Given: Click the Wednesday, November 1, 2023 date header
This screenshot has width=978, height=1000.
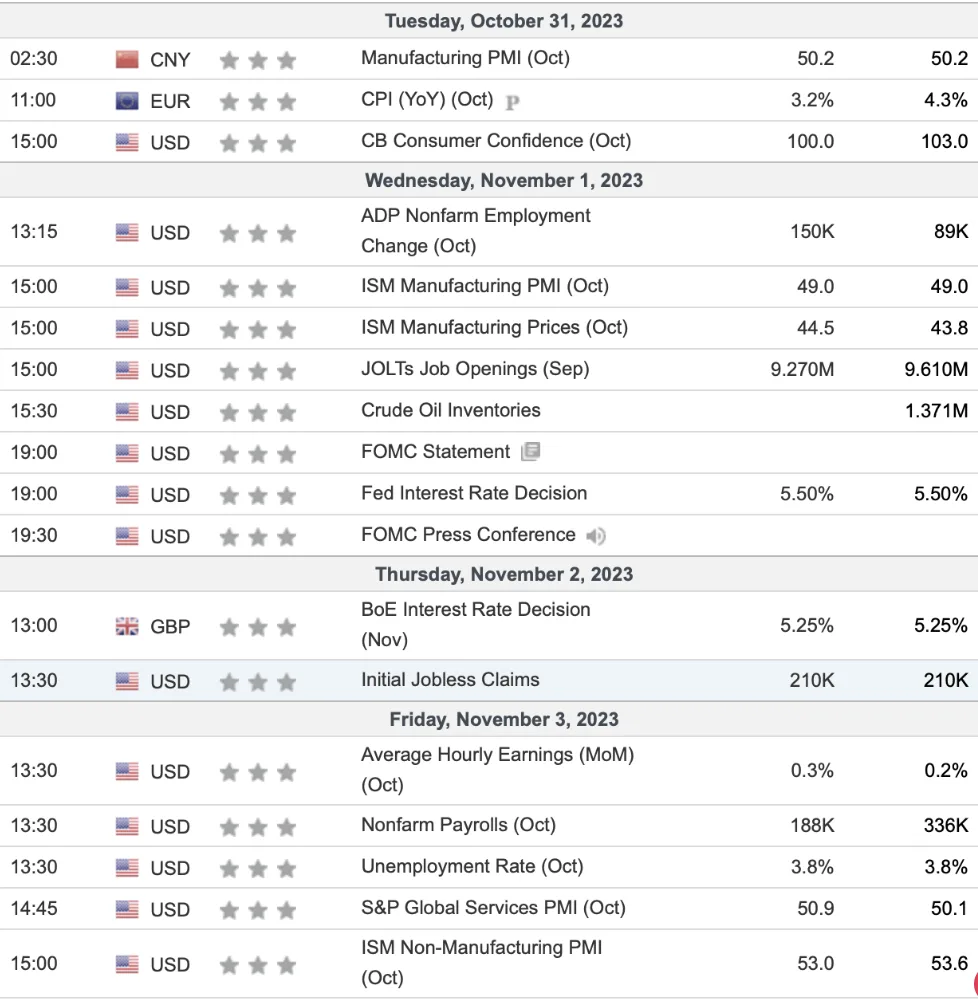Looking at the screenshot, I should coord(504,180).
